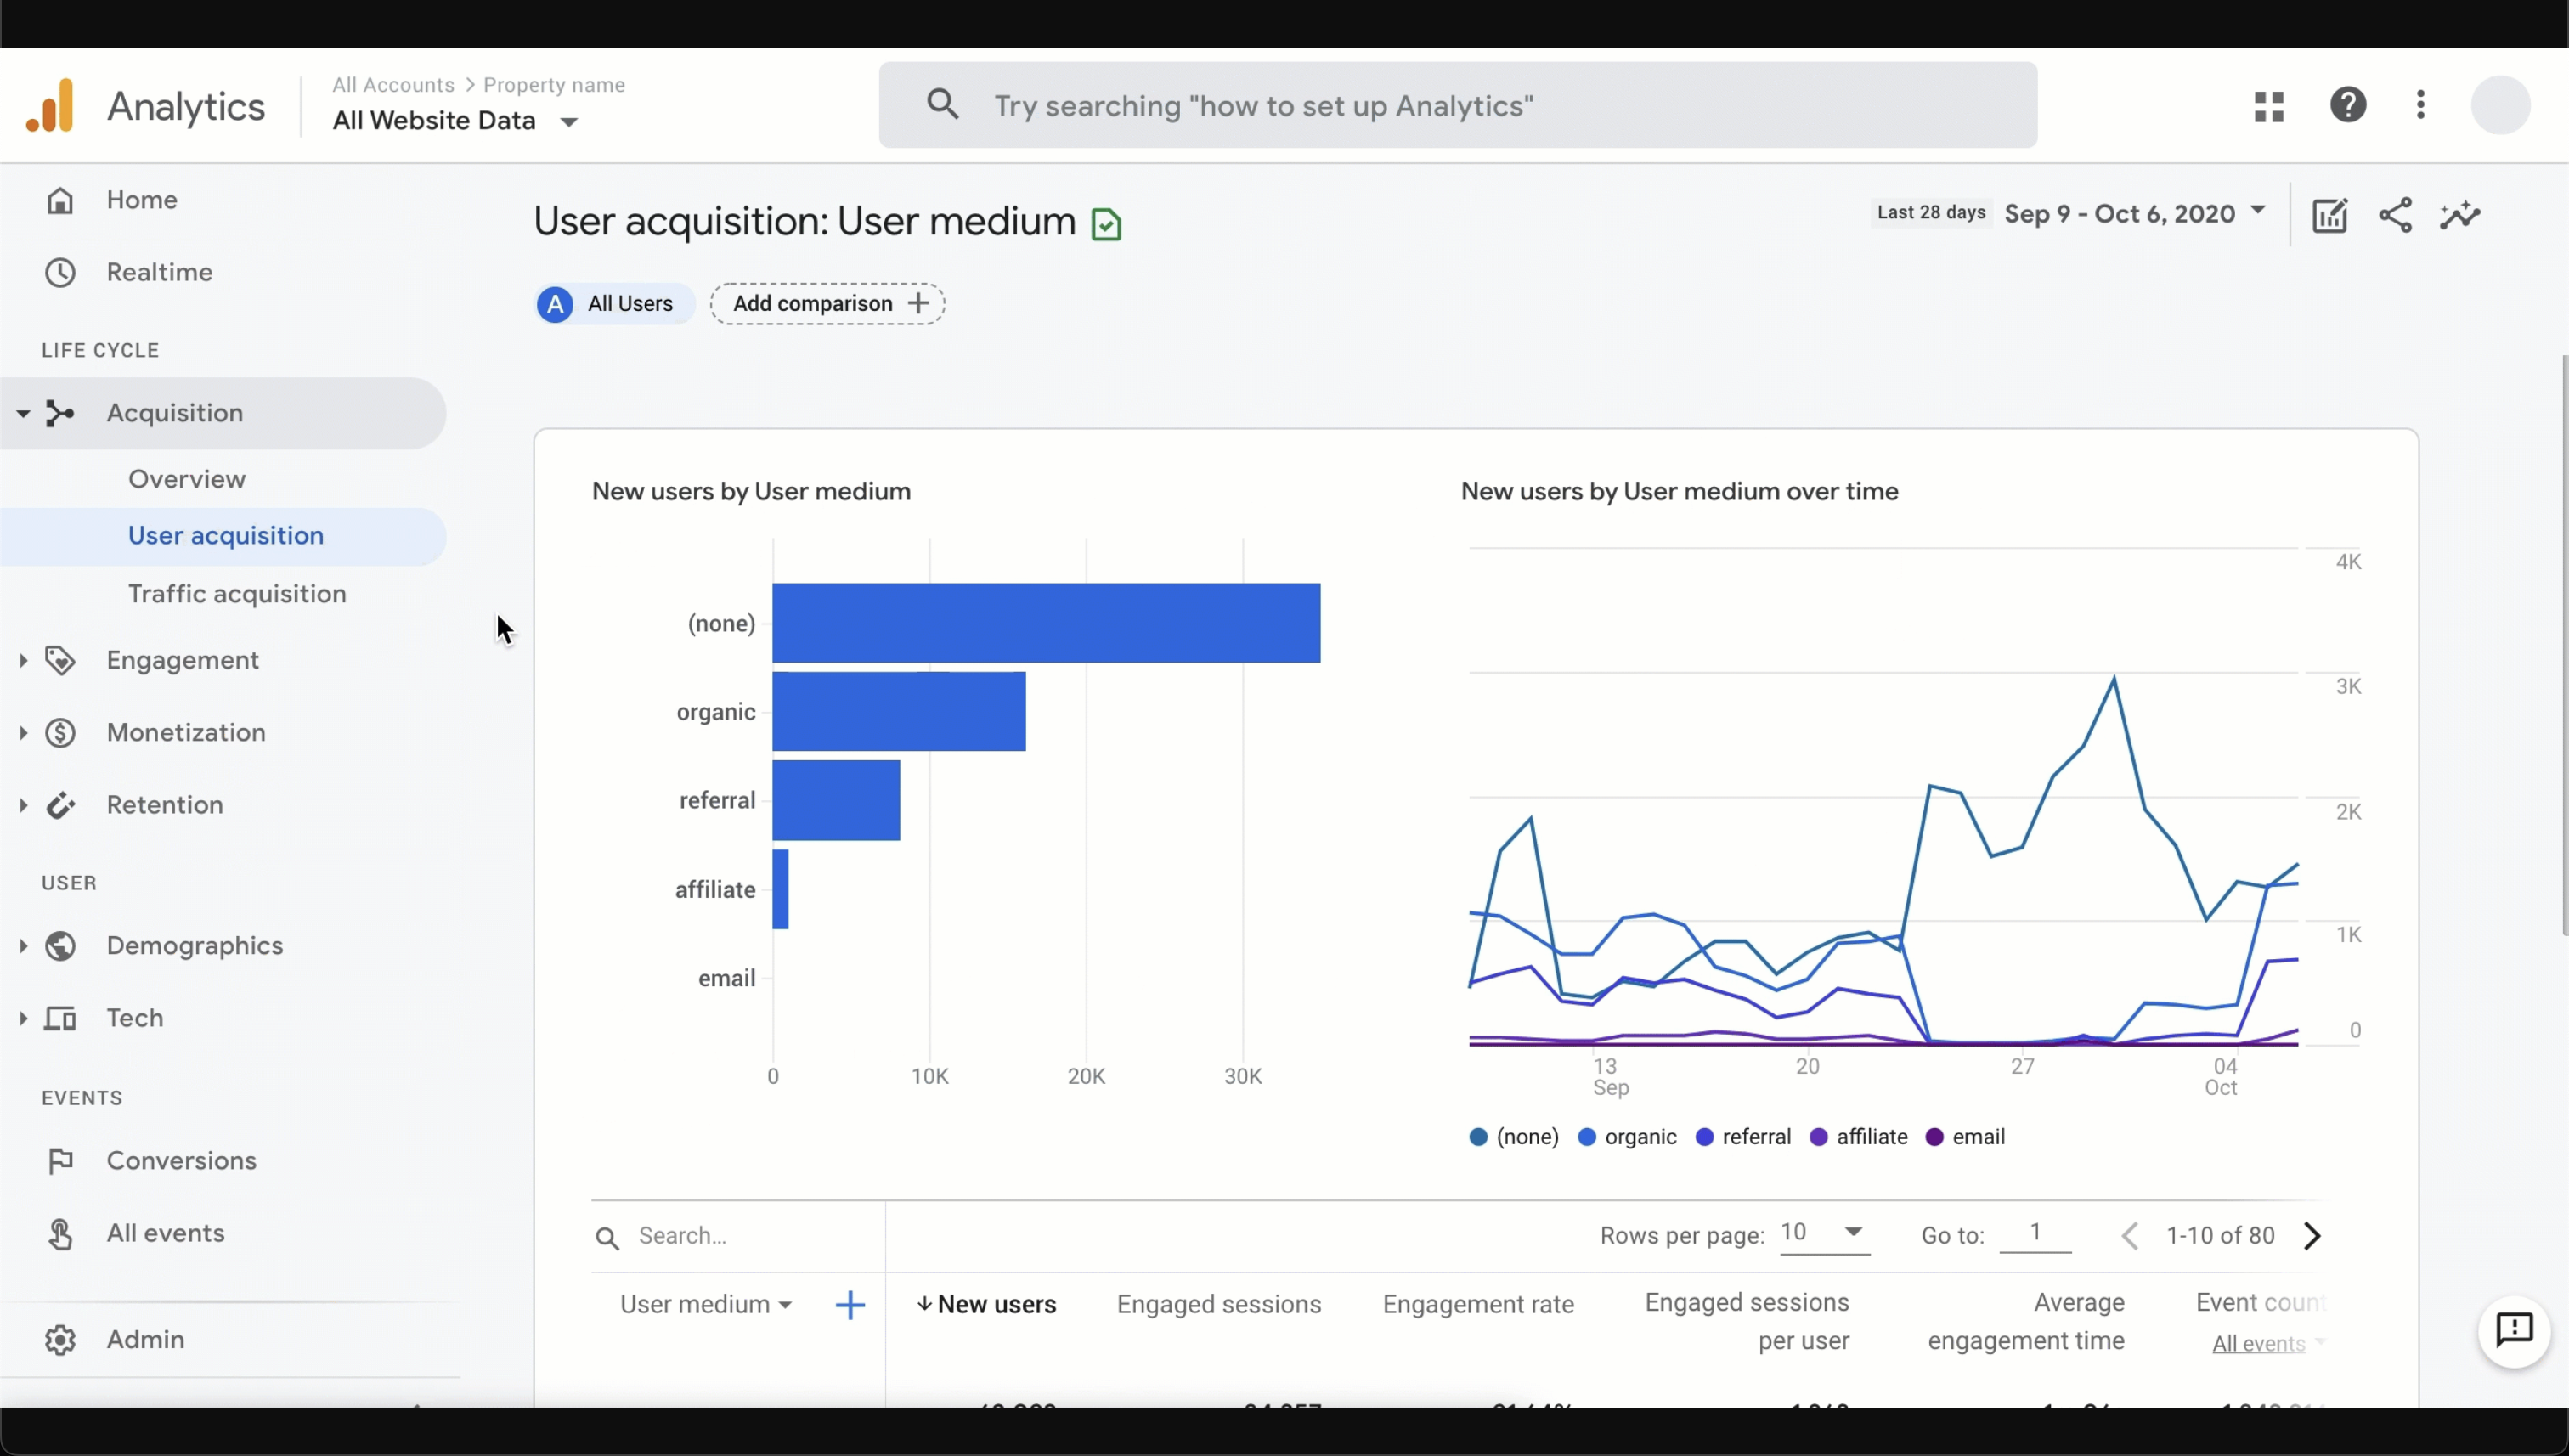Select the User acquisition tab
Image resolution: width=2569 pixels, height=1456 pixels.
point(226,535)
